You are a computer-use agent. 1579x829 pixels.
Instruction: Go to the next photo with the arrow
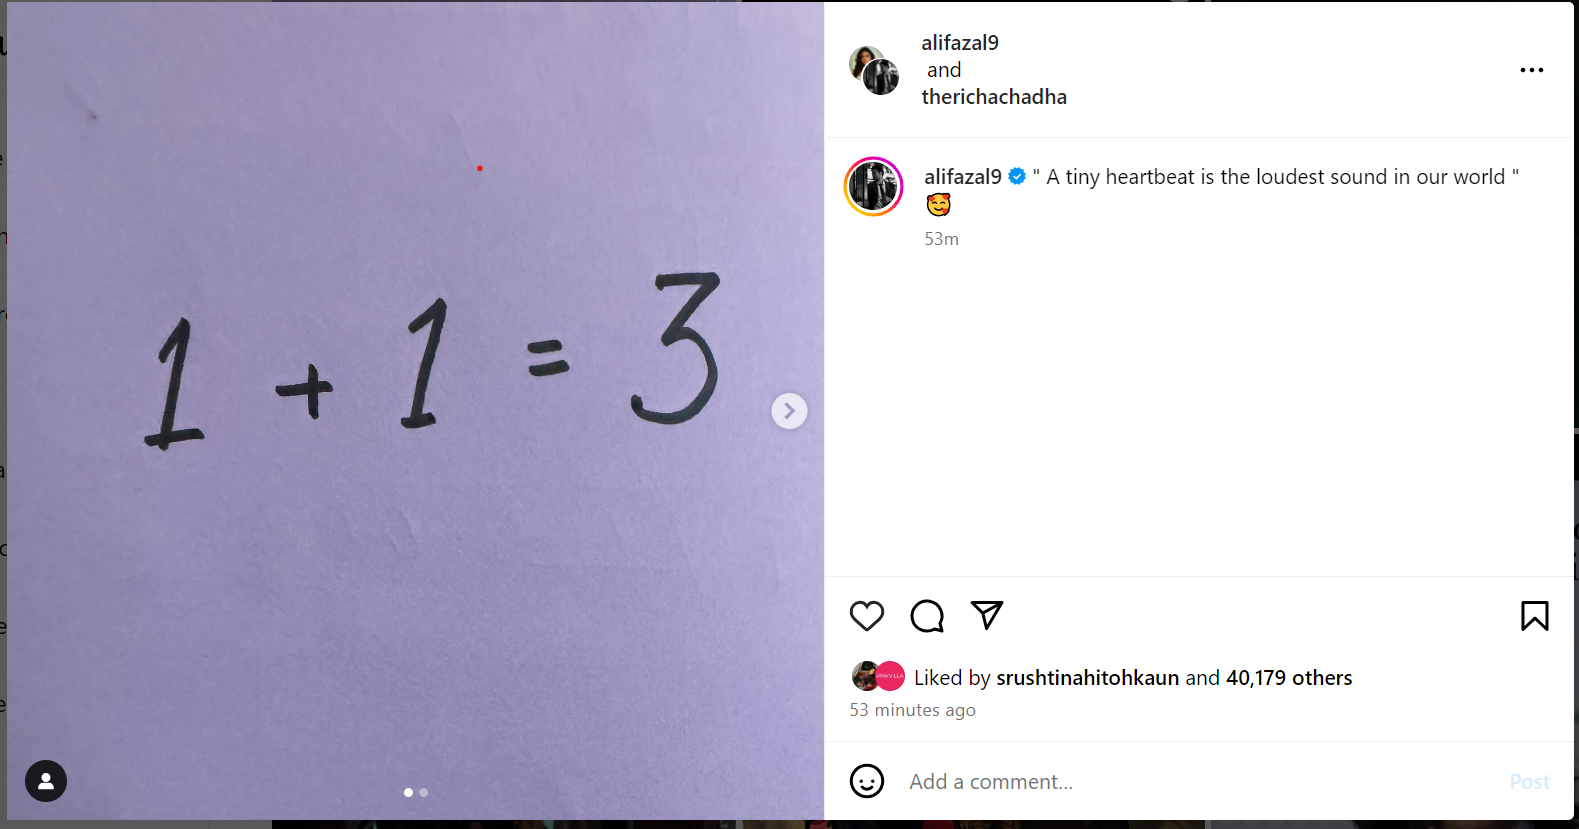coord(789,411)
